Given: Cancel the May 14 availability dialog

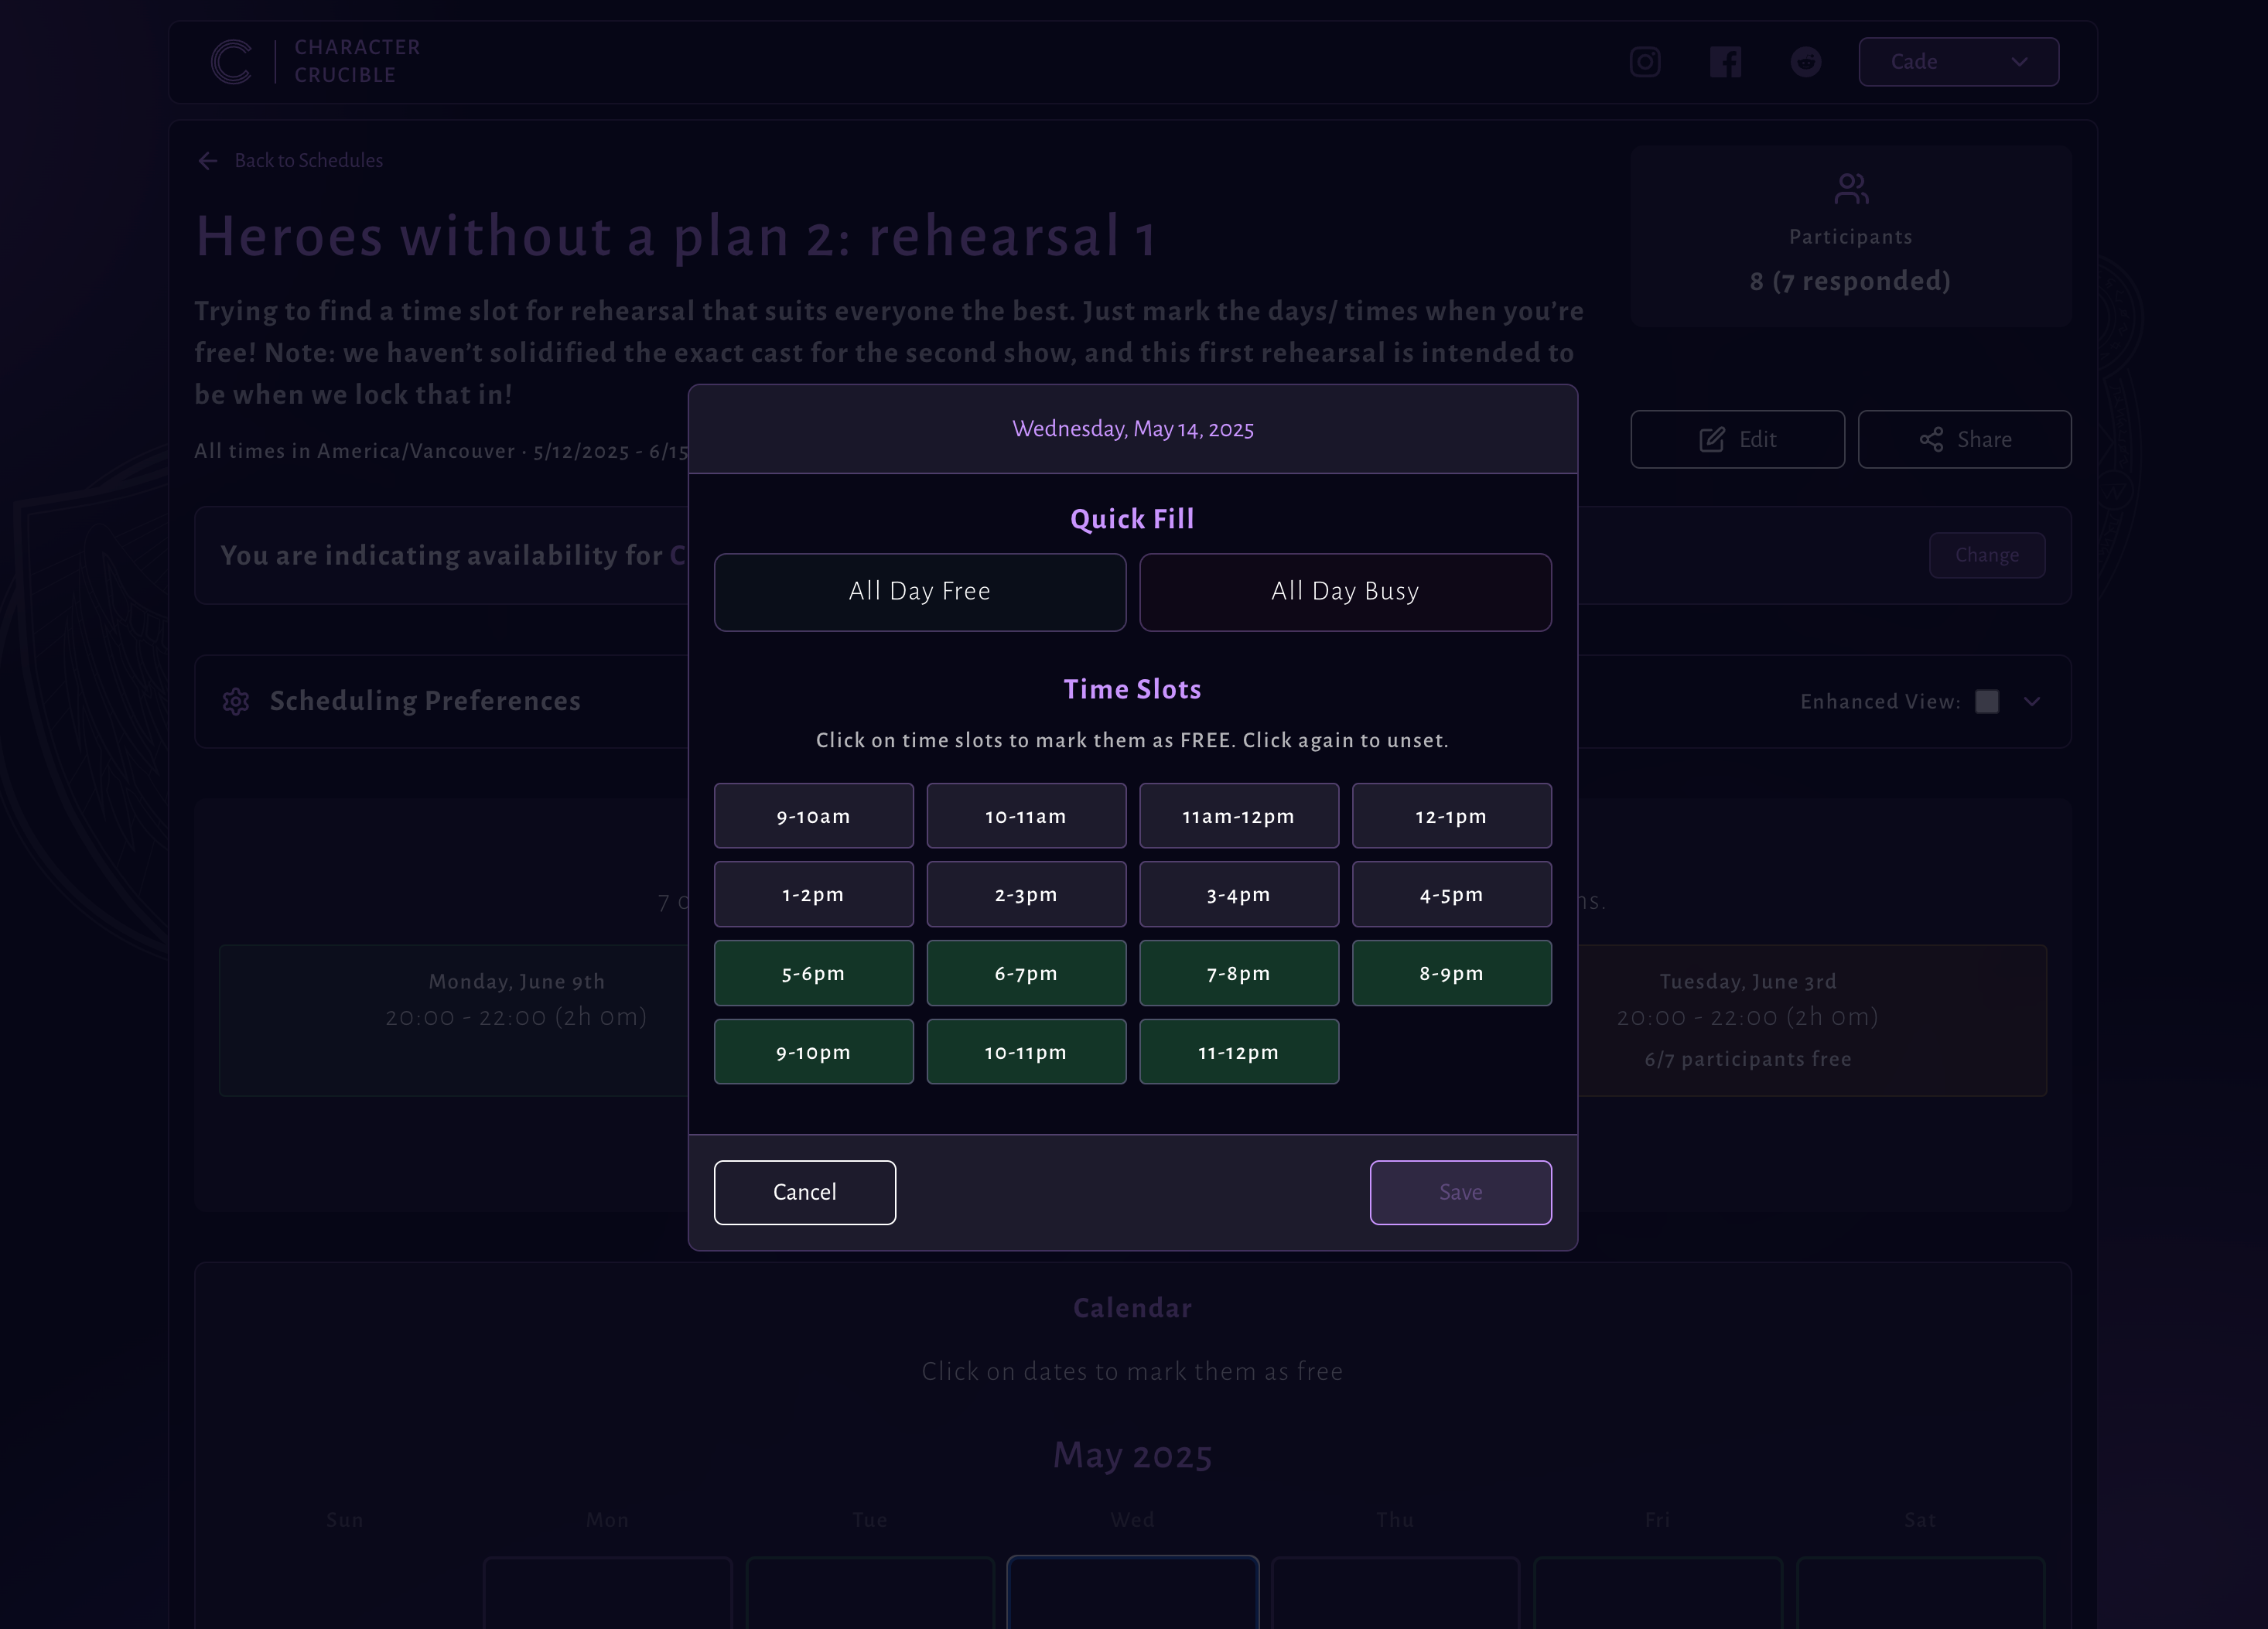Looking at the screenshot, I should pyautogui.click(x=804, y=1191).
